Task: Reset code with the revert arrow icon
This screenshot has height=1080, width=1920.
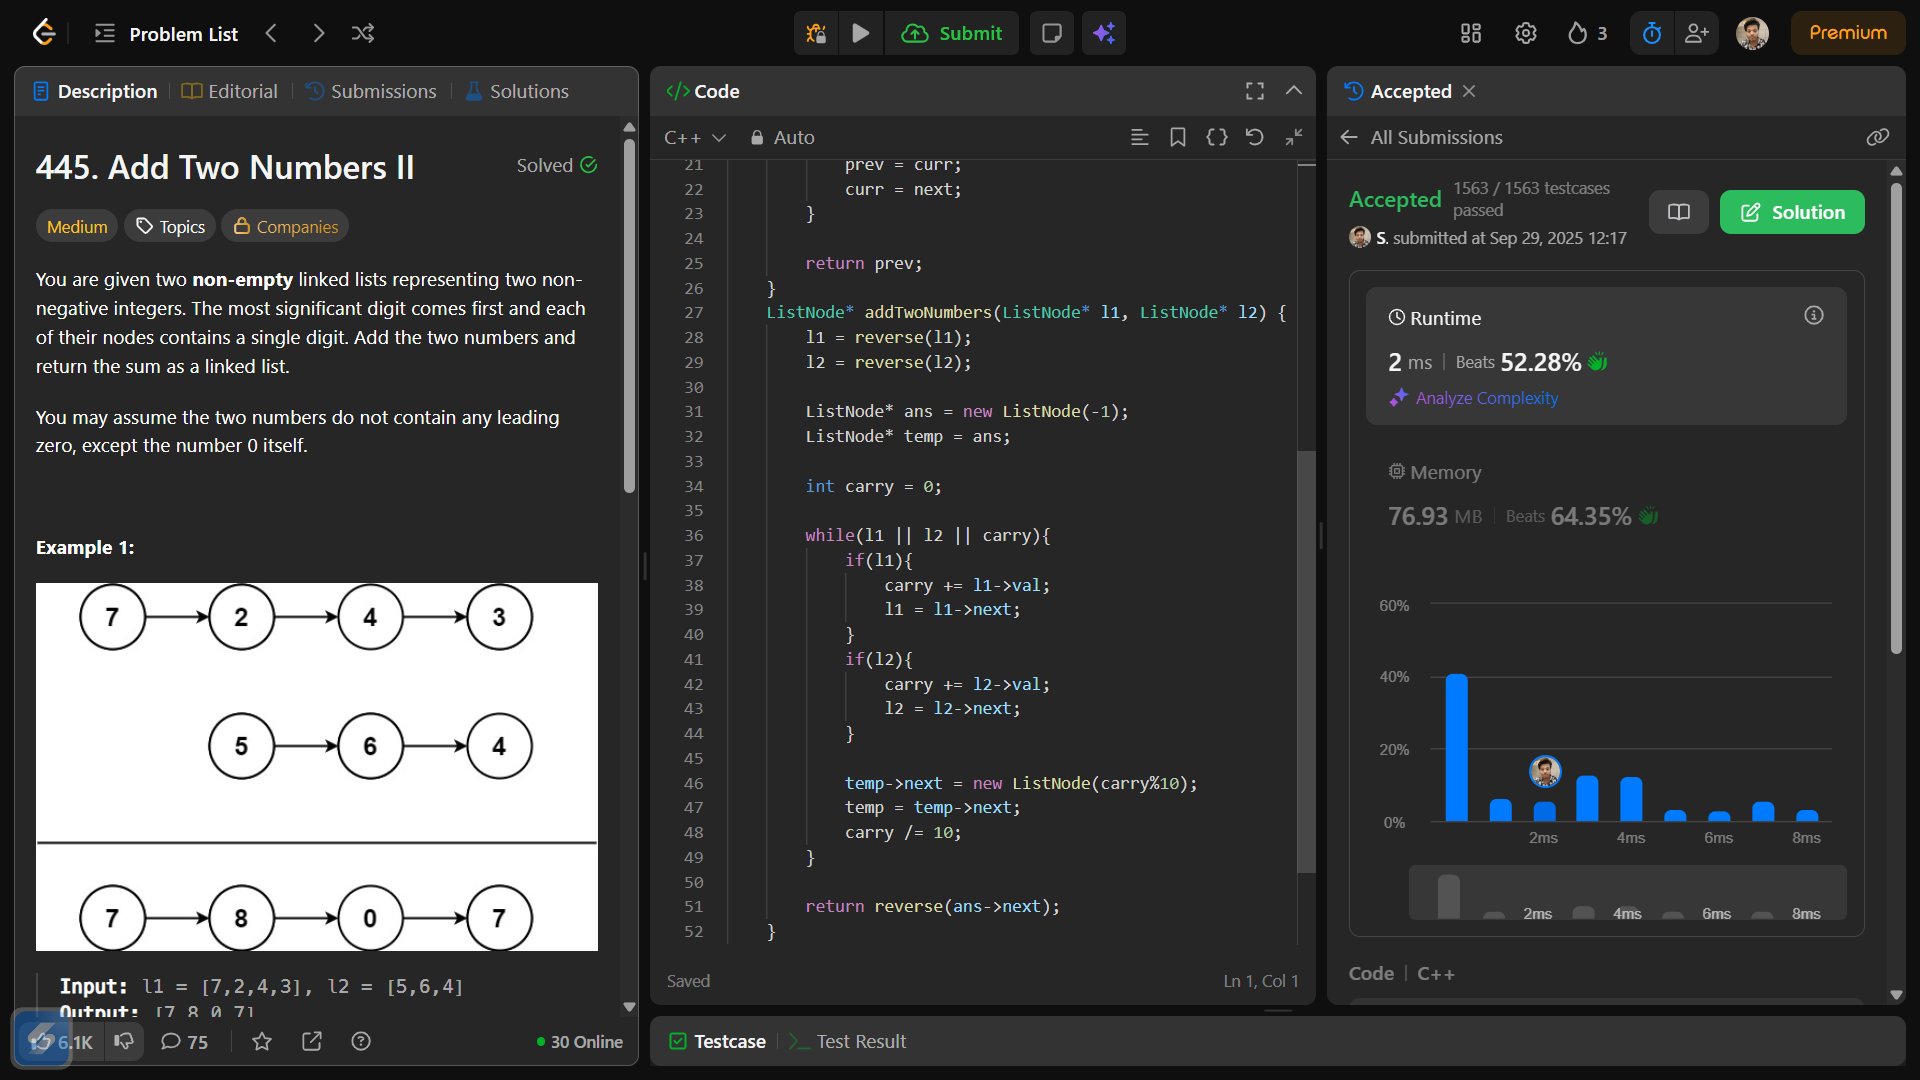Action: [1255, 137]
